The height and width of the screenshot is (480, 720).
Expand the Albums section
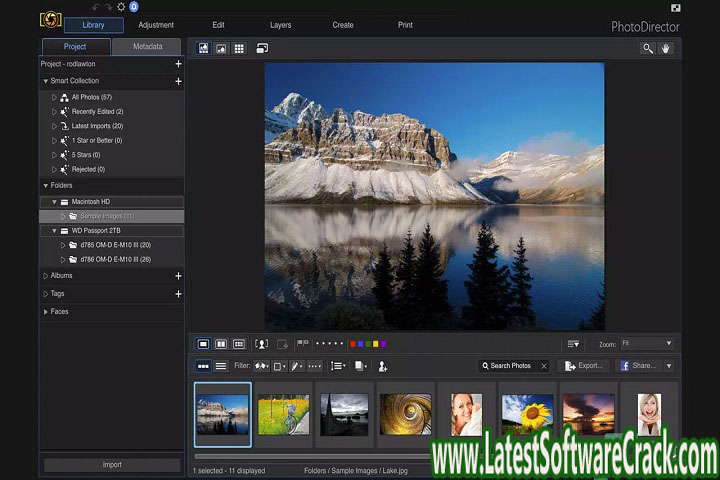[x=45, y=276]
